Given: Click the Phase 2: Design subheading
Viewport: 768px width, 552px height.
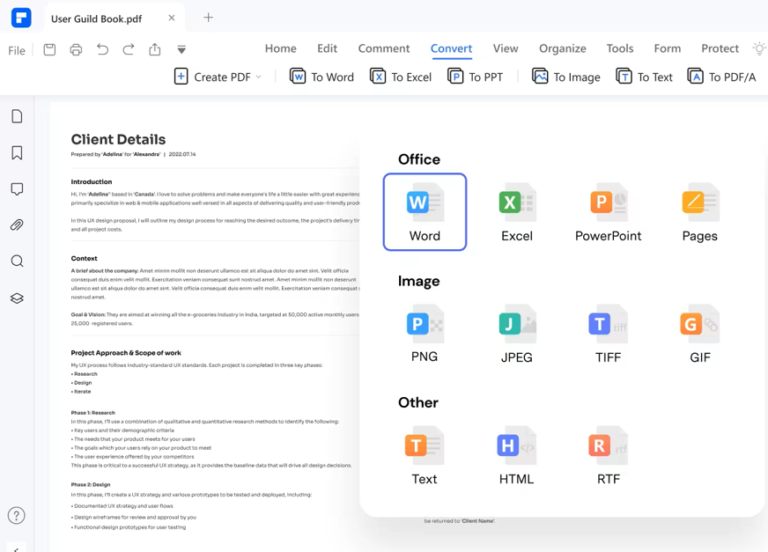Looking at the screenshot, I should tap(91, 484).
